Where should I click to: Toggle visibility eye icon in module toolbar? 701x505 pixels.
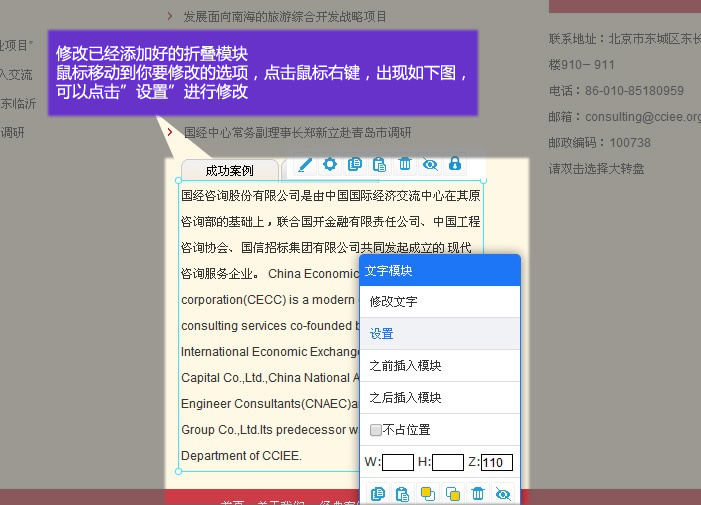(430, 164)
